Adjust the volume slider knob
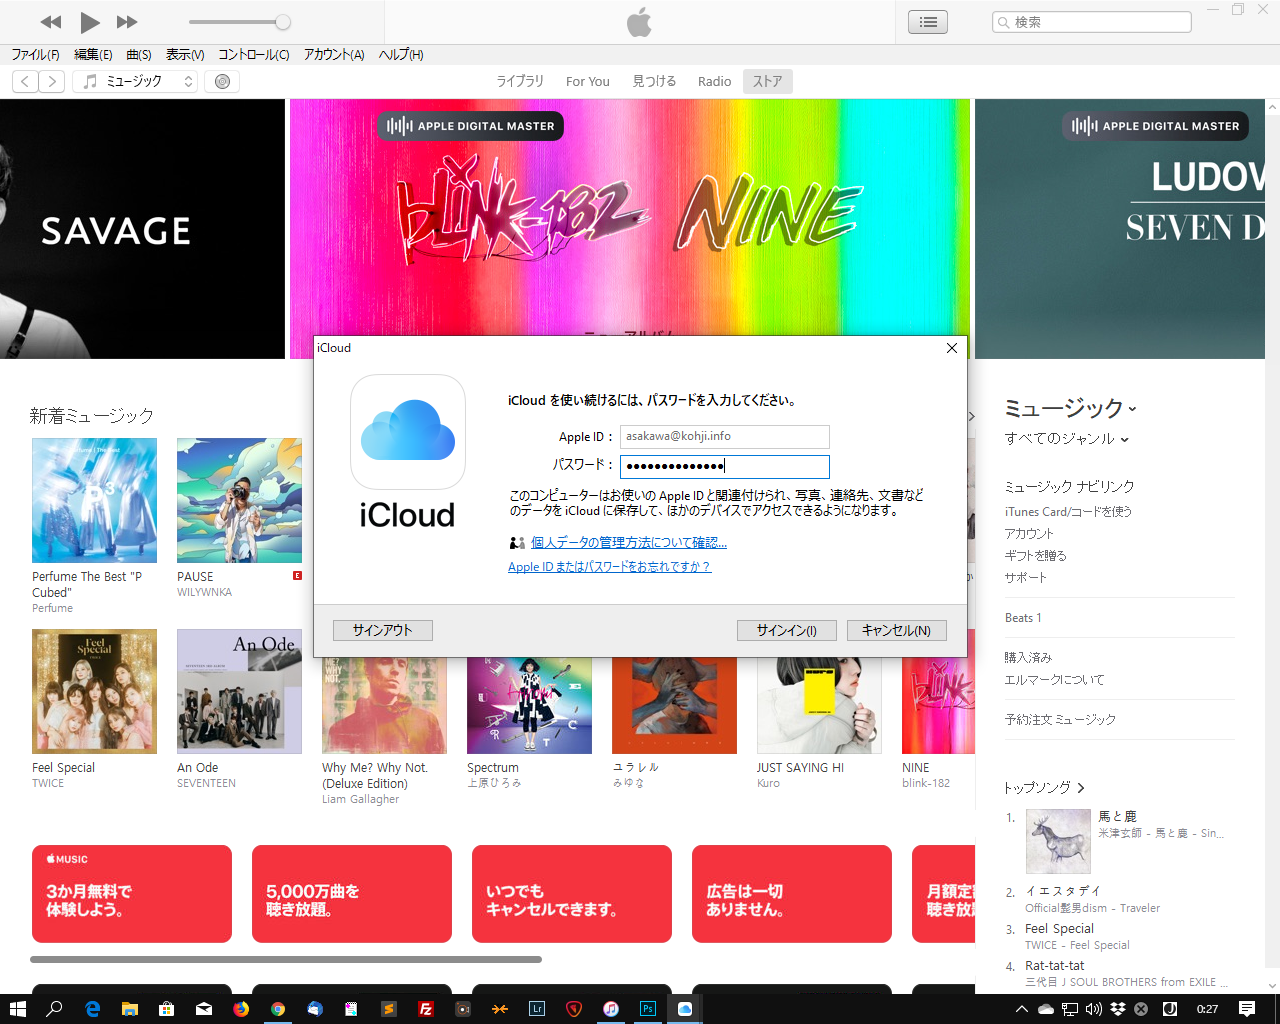The width and height of the screenshot is (1280, 1024). pyautogui.click(x=283, y=22)
